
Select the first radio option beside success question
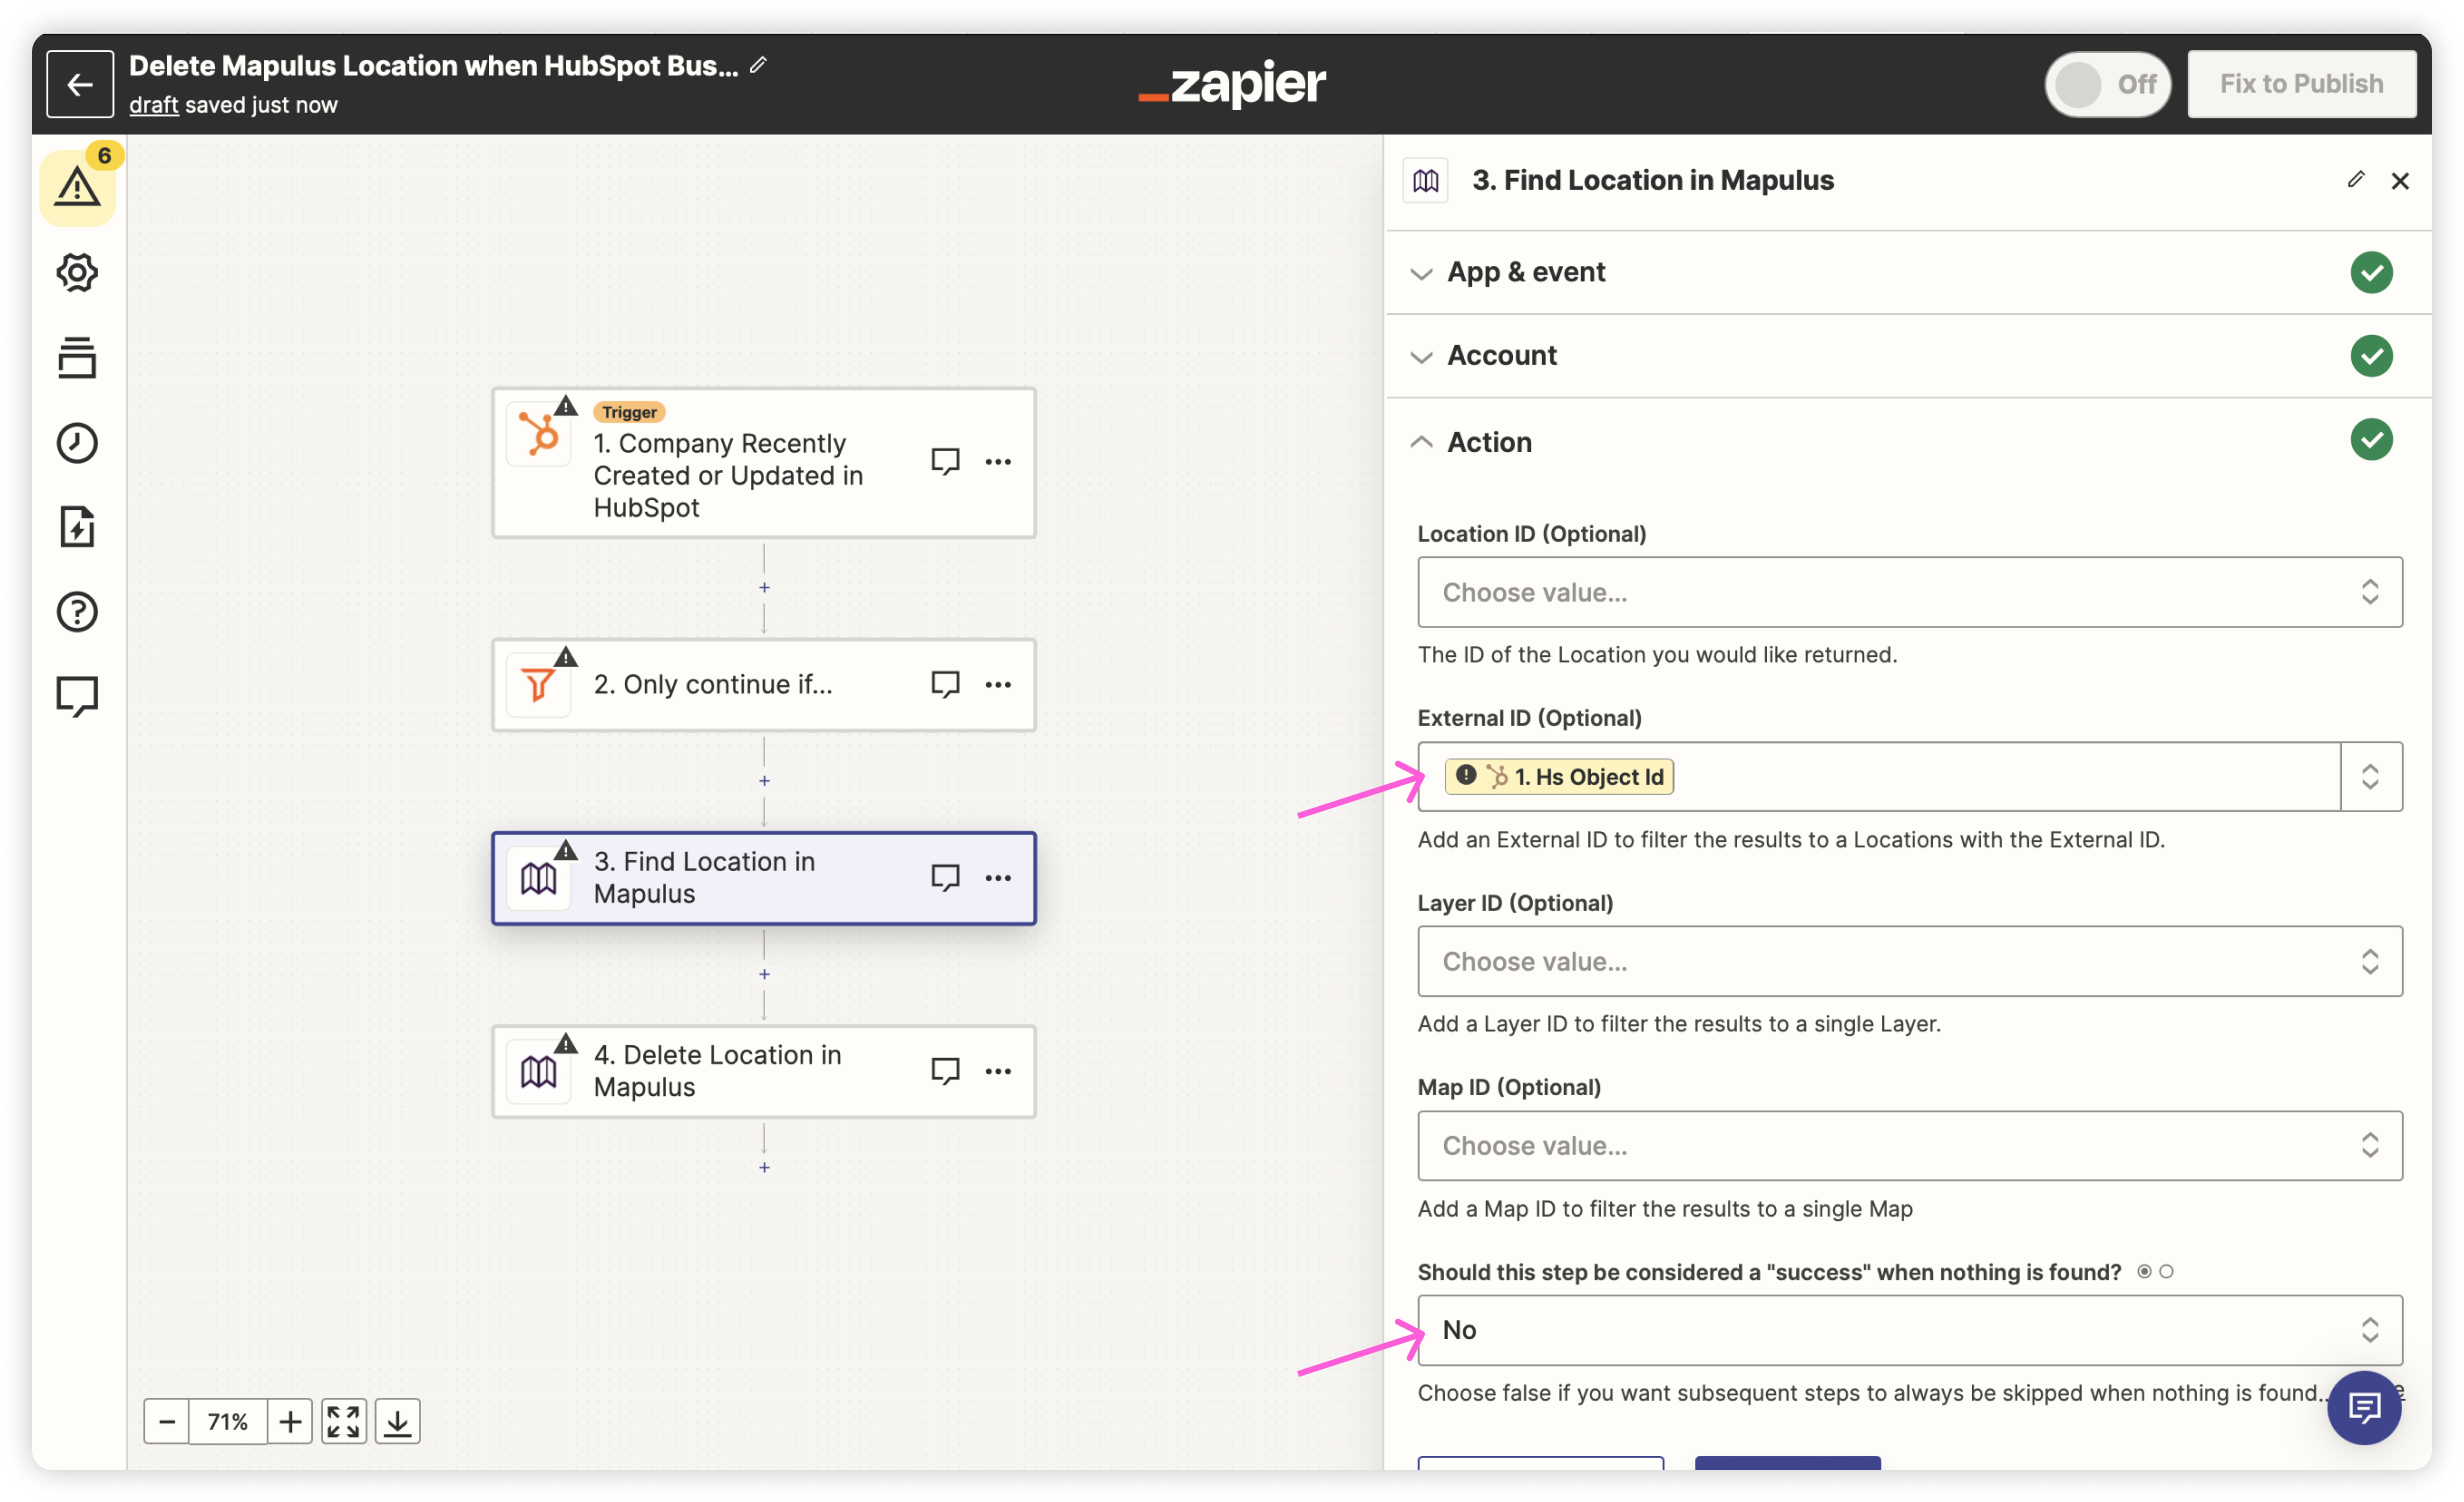2145,1272
